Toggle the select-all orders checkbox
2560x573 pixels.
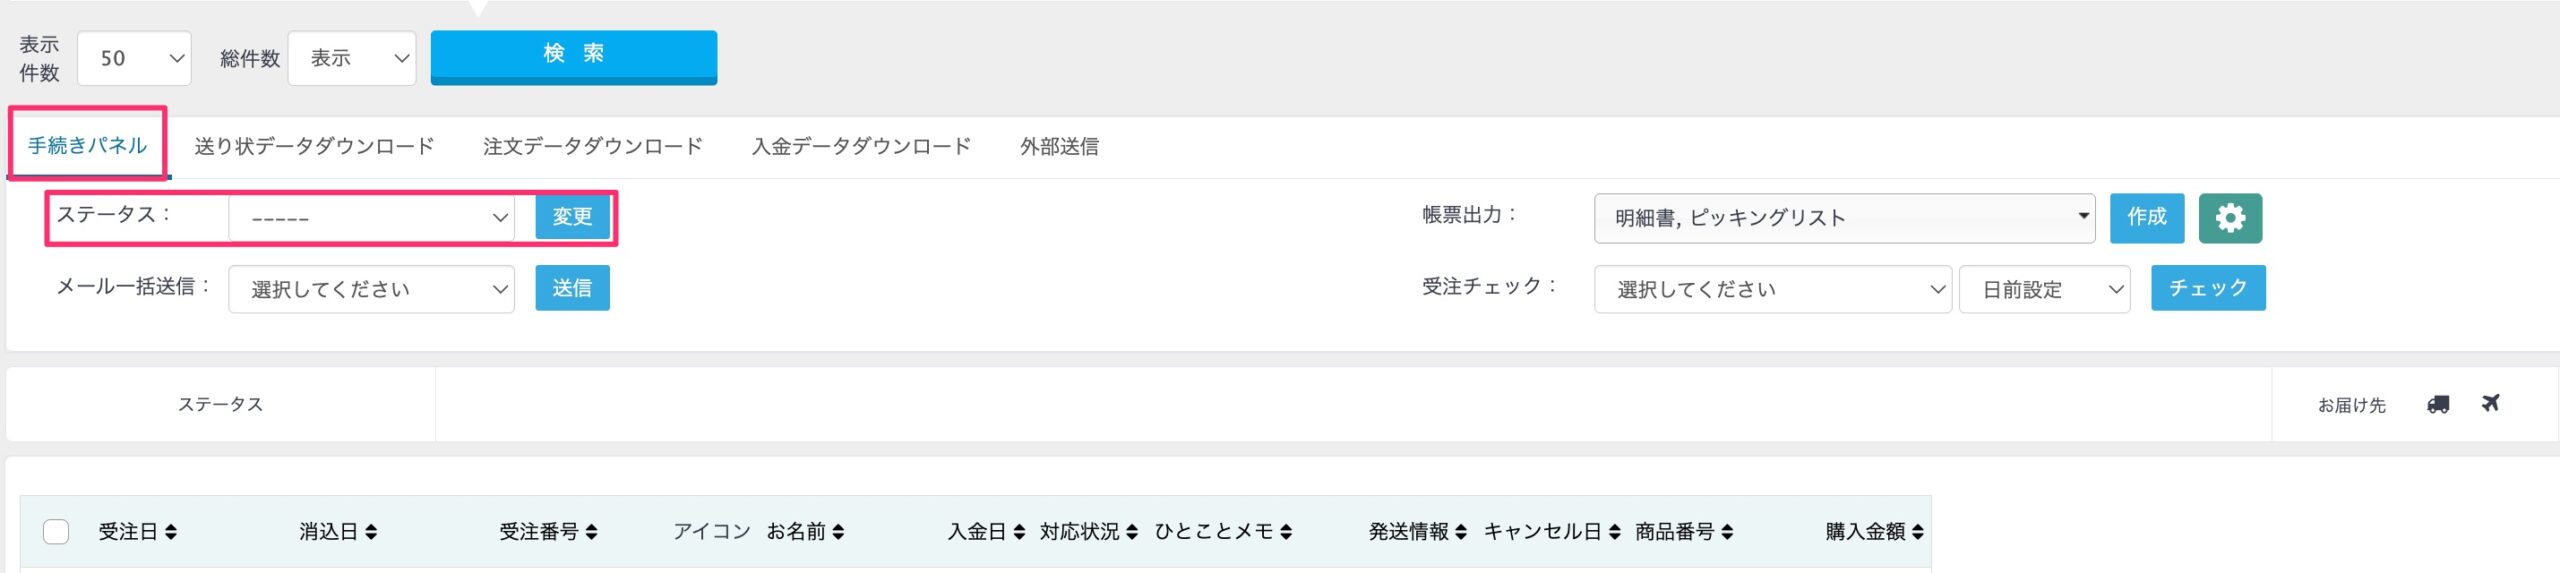point(56,532)
